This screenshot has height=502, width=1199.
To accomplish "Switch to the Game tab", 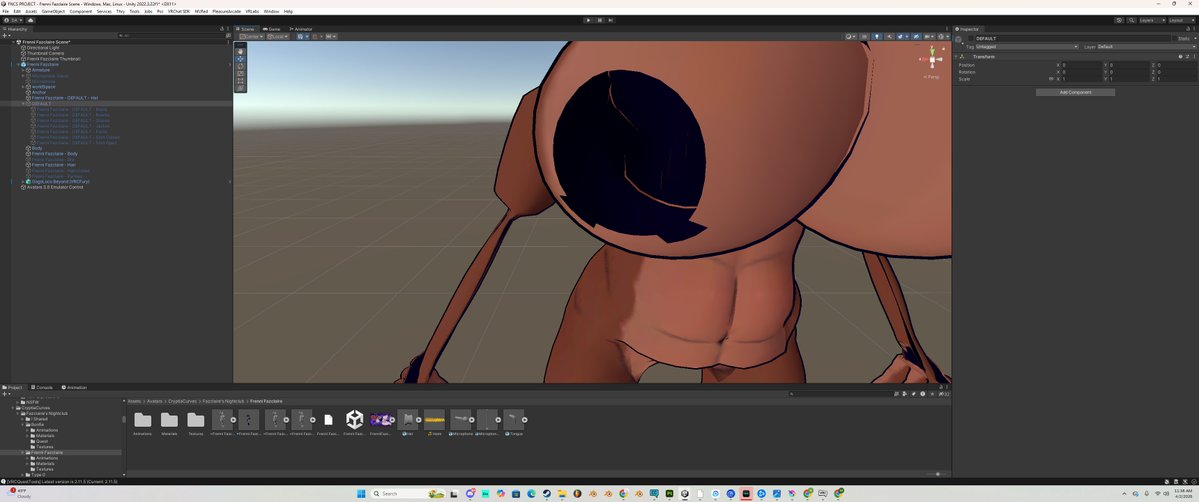I will [271, 29].
